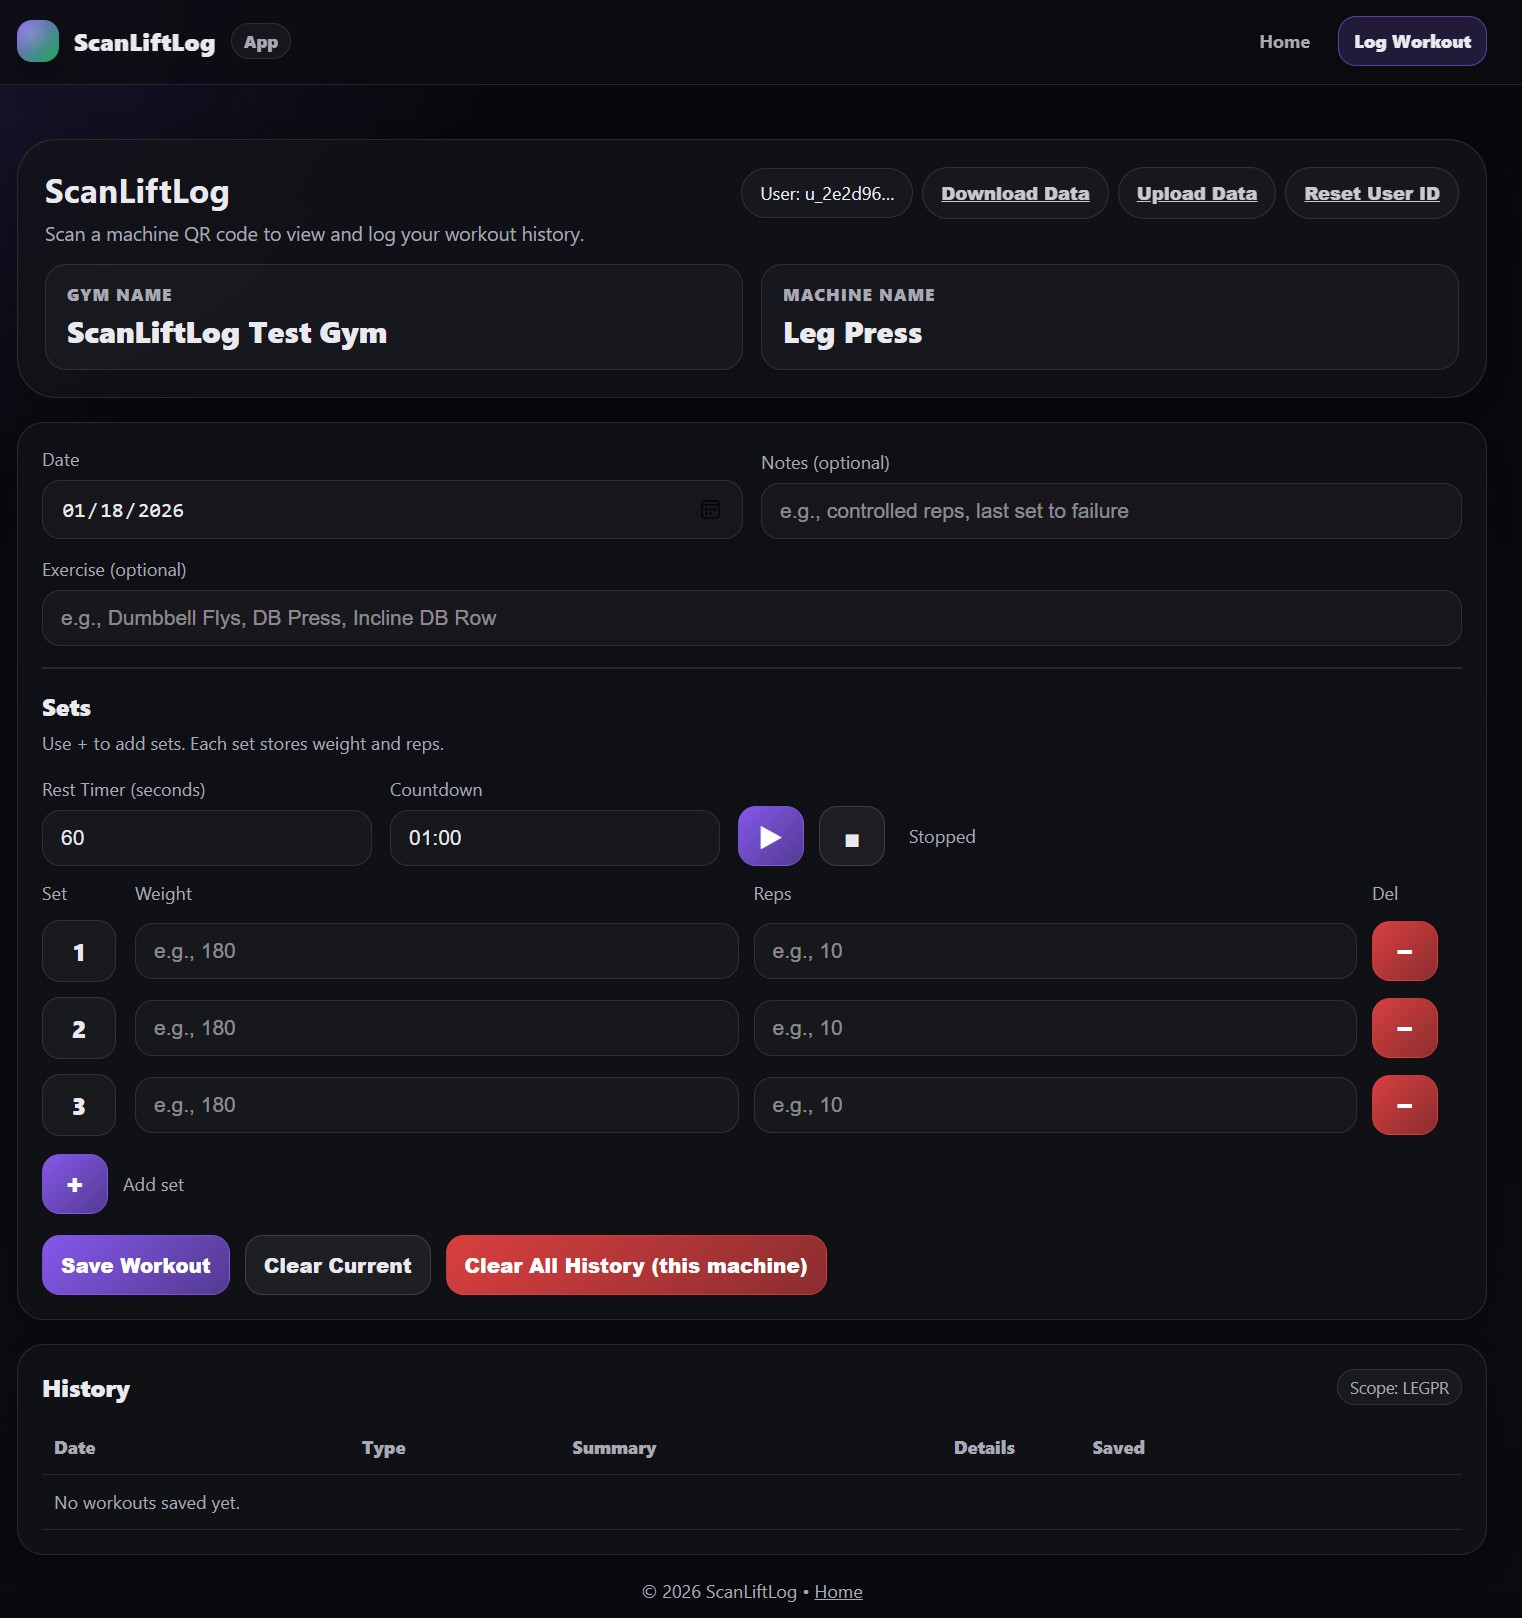Focus the Date field showing 01/18/2026
This screenshot has height=1618, width=1522.
tap(392, 510)
